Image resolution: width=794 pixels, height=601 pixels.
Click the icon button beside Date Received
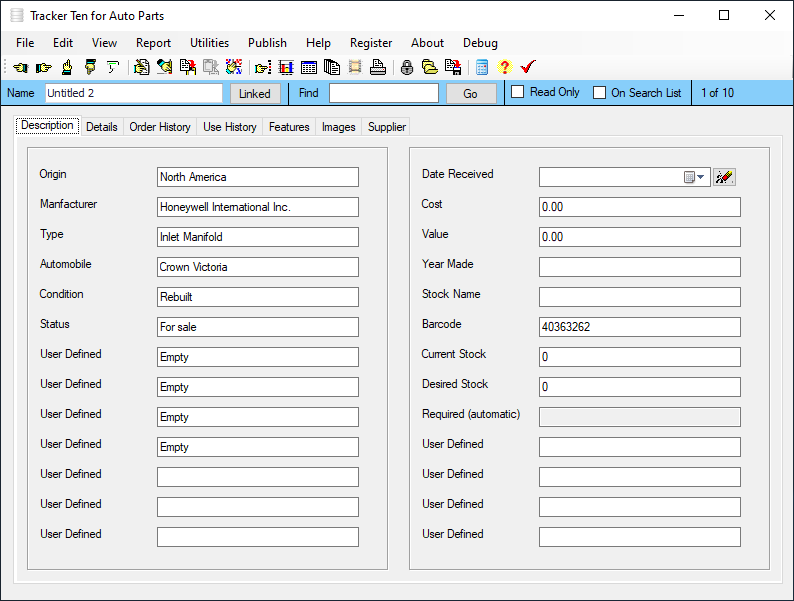(724, 177)
